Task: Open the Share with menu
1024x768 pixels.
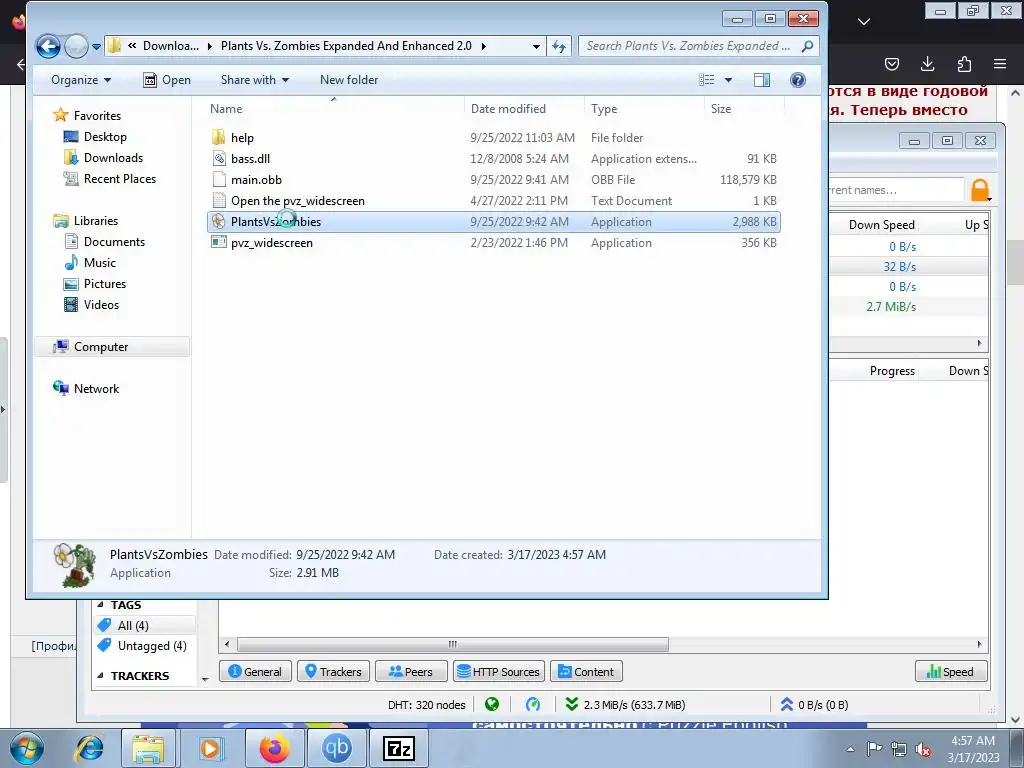Action: tap(255, 80)
